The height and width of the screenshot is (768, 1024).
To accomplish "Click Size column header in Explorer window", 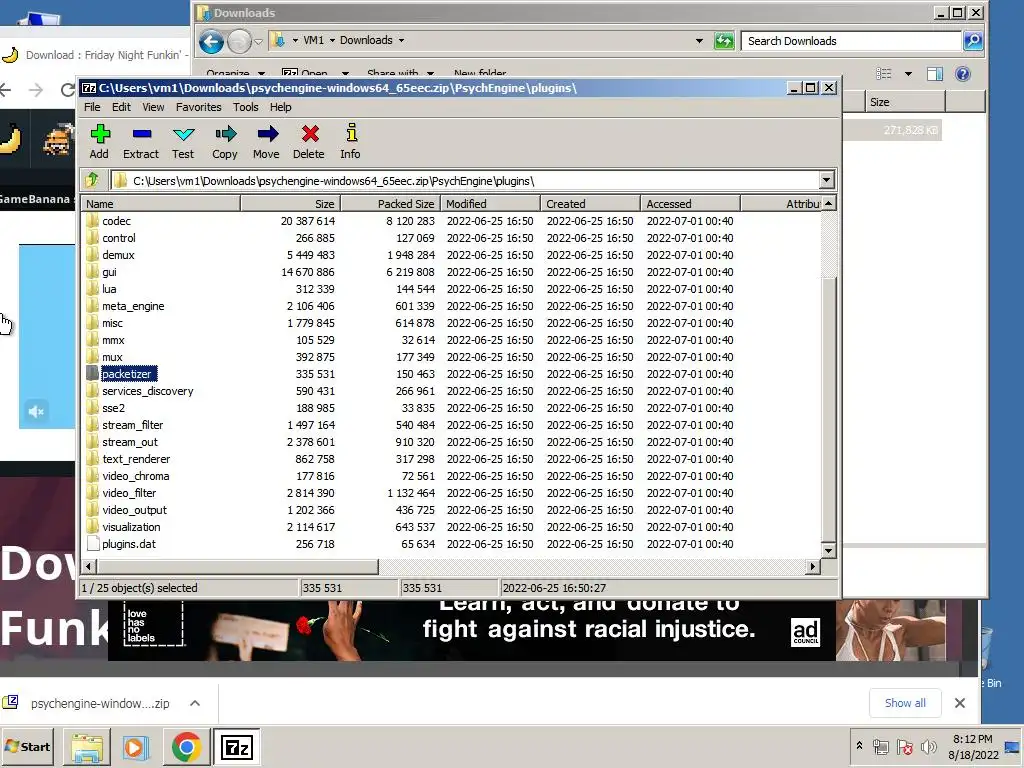I will [x=905, y=102].
